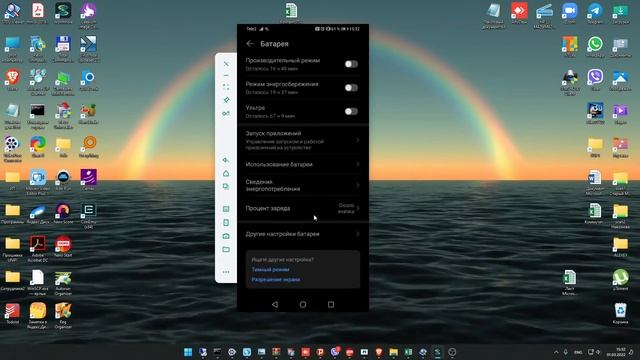
Task: Follow the Темный режим link
Action: [x=271, y=269]
